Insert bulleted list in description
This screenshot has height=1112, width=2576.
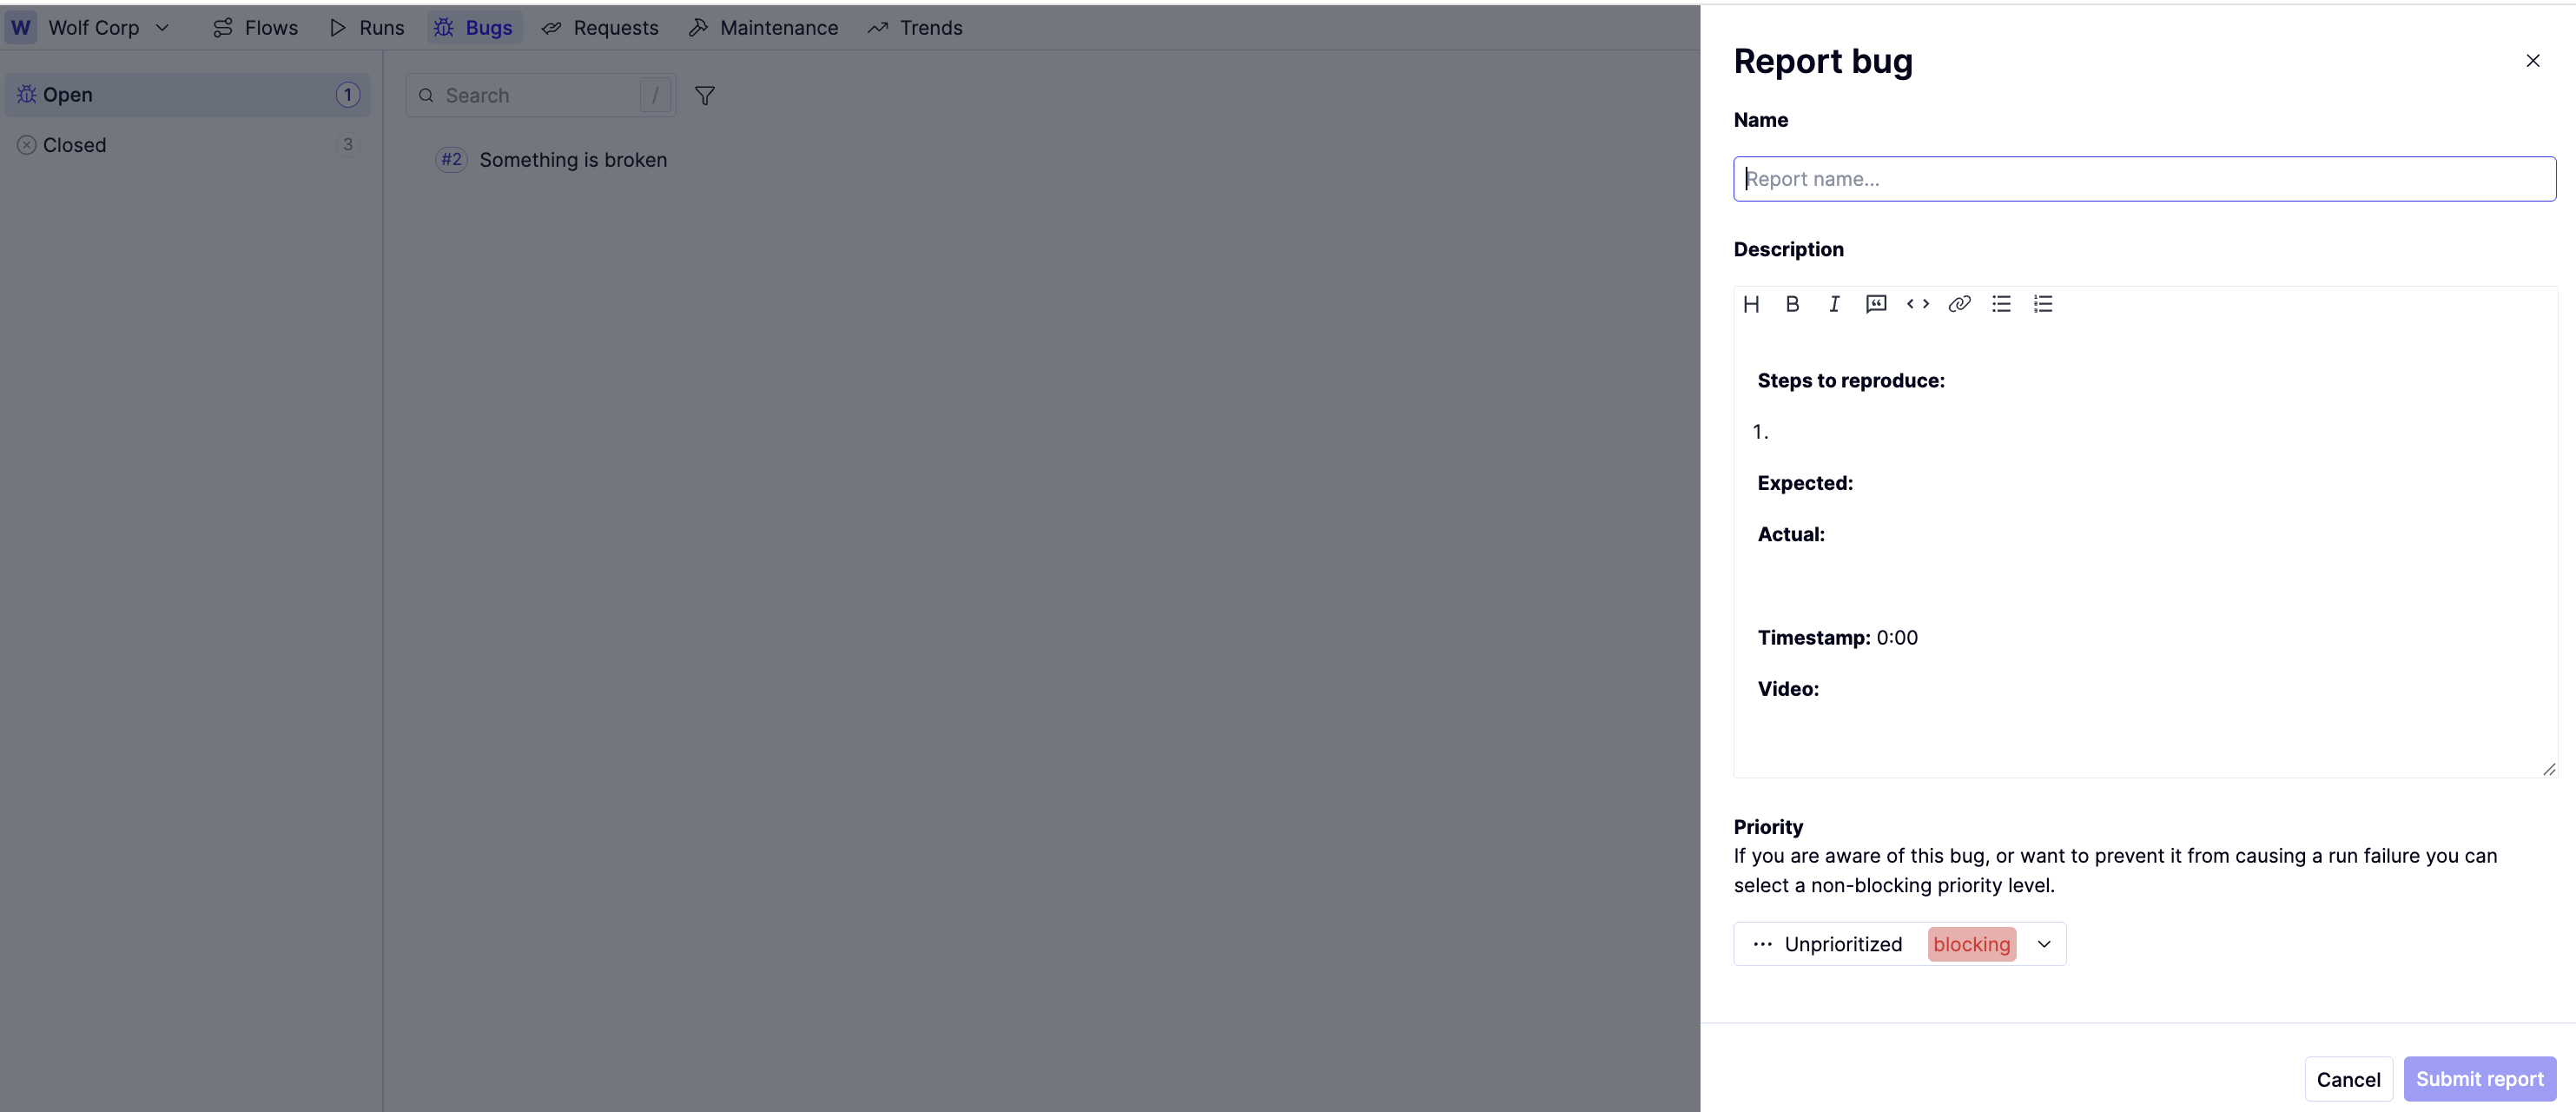2001,304
